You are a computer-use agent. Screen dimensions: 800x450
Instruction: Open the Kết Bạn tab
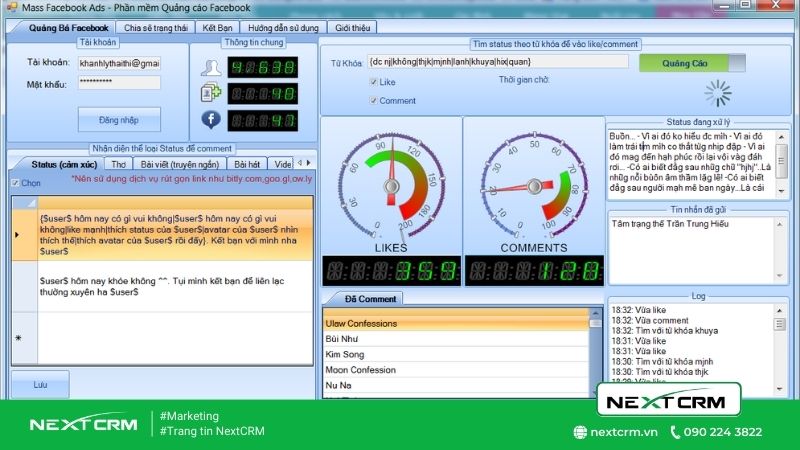coord(216,27)
